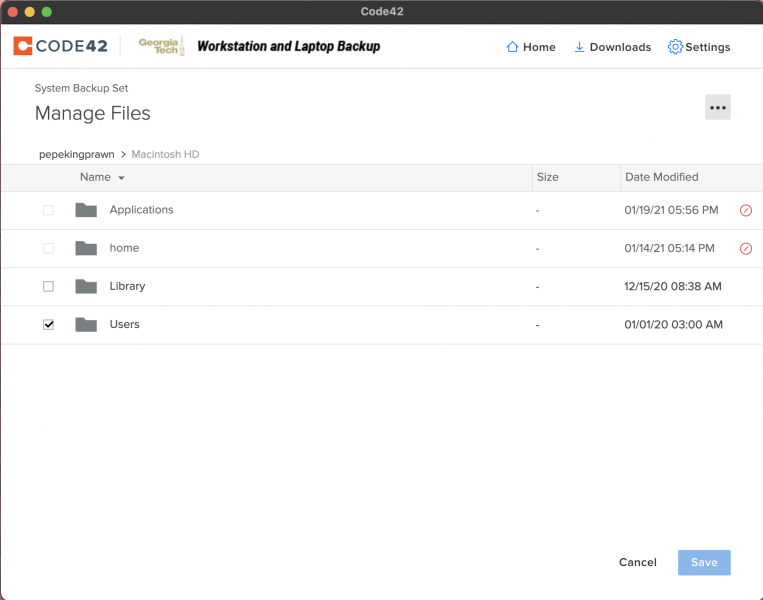Uncheck the Users folder checkbox
The image size is (763, 600).
48,325
